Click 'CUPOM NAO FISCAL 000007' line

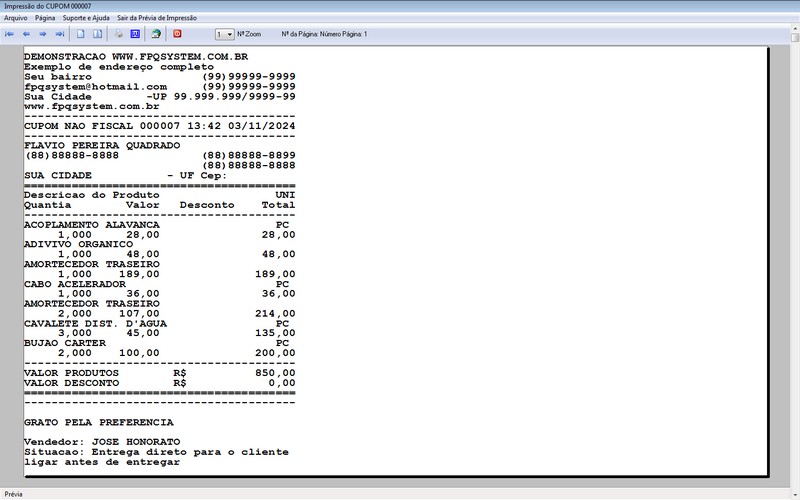pos(102,126)
